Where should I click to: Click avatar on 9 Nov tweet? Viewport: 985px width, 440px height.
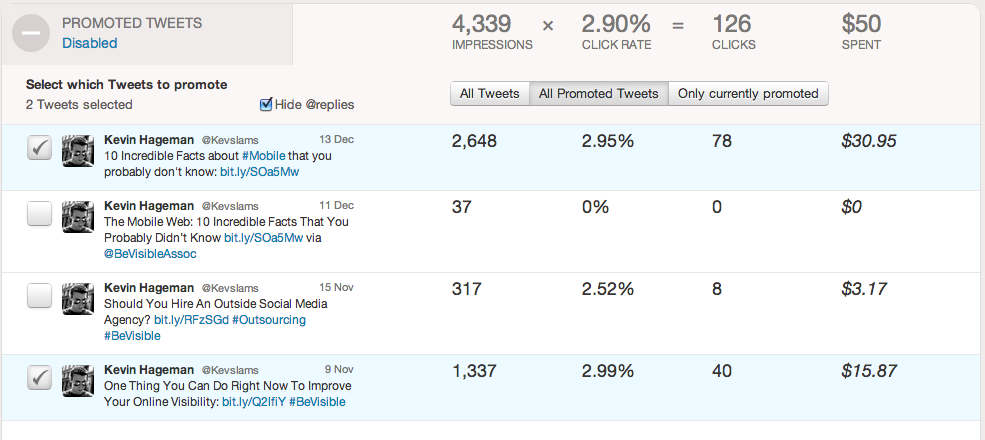click(x=78, y=380)
